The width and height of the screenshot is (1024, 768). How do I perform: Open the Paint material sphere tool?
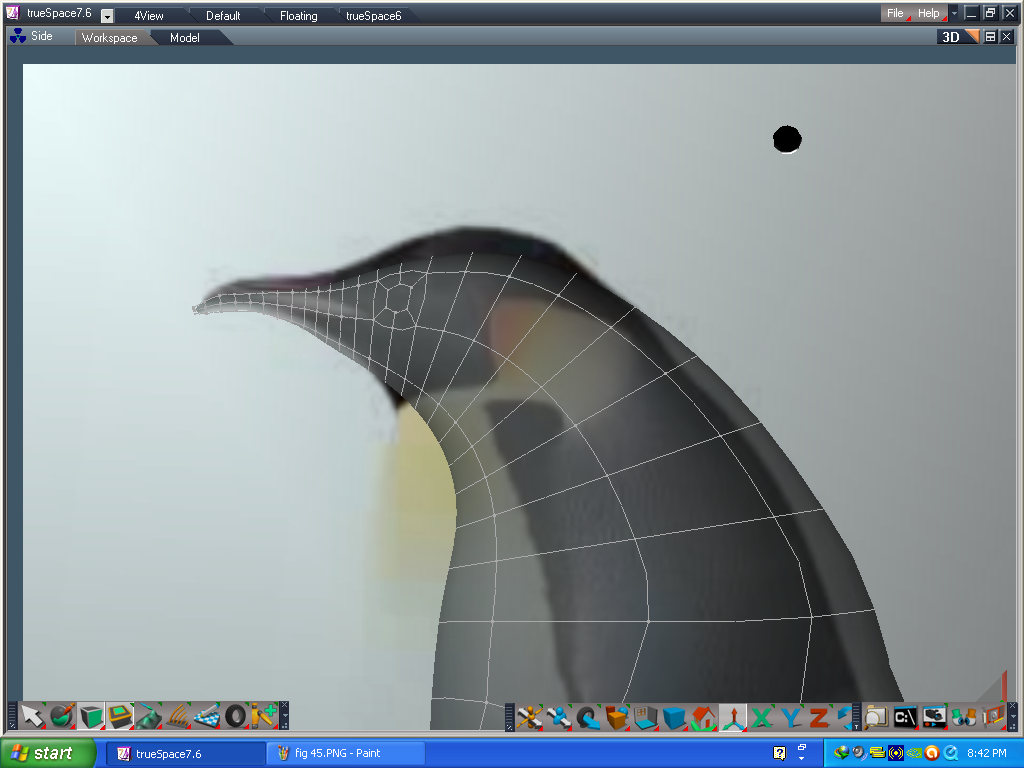pos(62,716)
